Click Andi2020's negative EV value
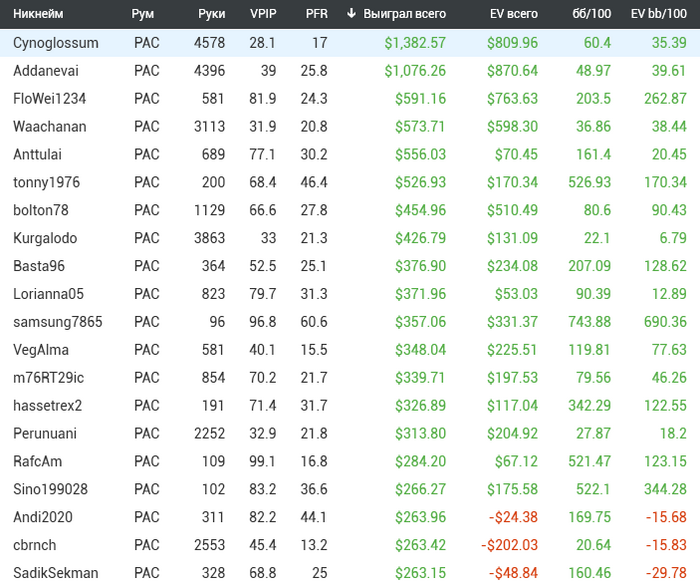The height and width of the screenshot is (586, 700). tap(512, 517)
